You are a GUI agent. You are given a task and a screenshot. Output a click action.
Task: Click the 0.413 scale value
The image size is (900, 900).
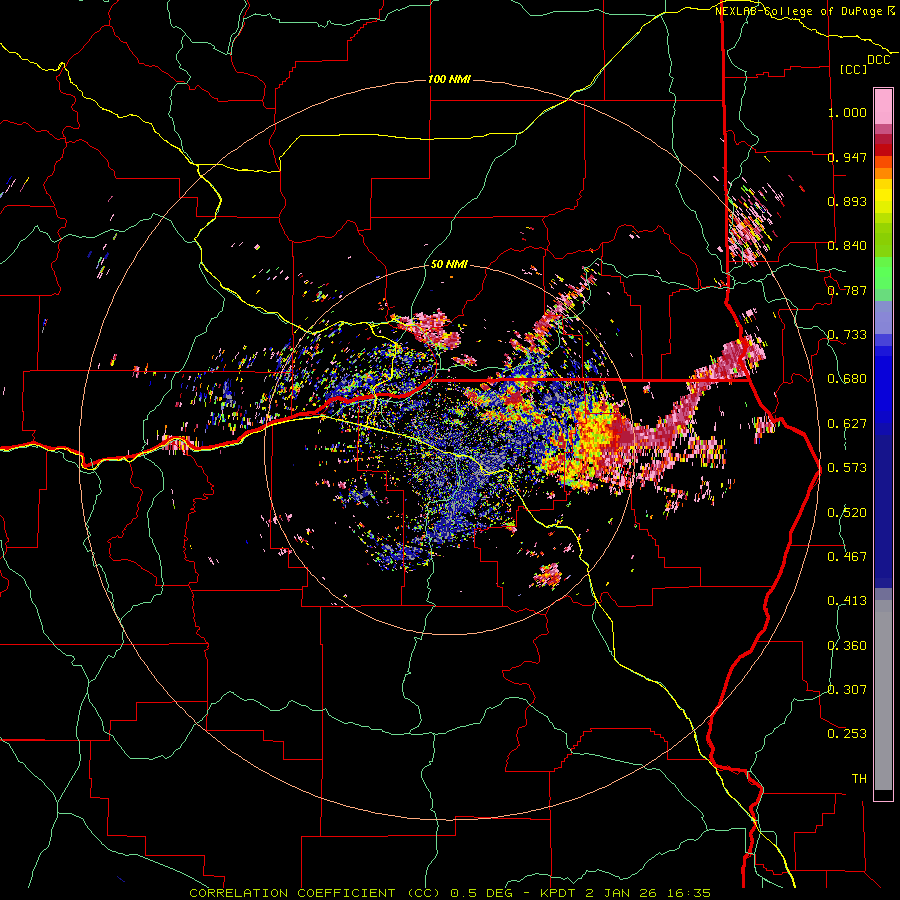[847, 601]
